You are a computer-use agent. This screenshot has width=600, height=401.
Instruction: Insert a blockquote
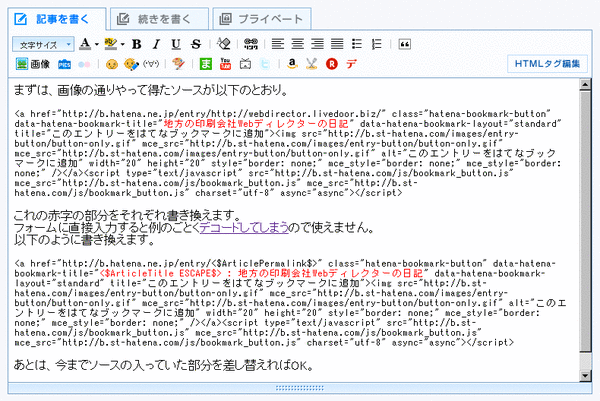(x=404, y=44)
